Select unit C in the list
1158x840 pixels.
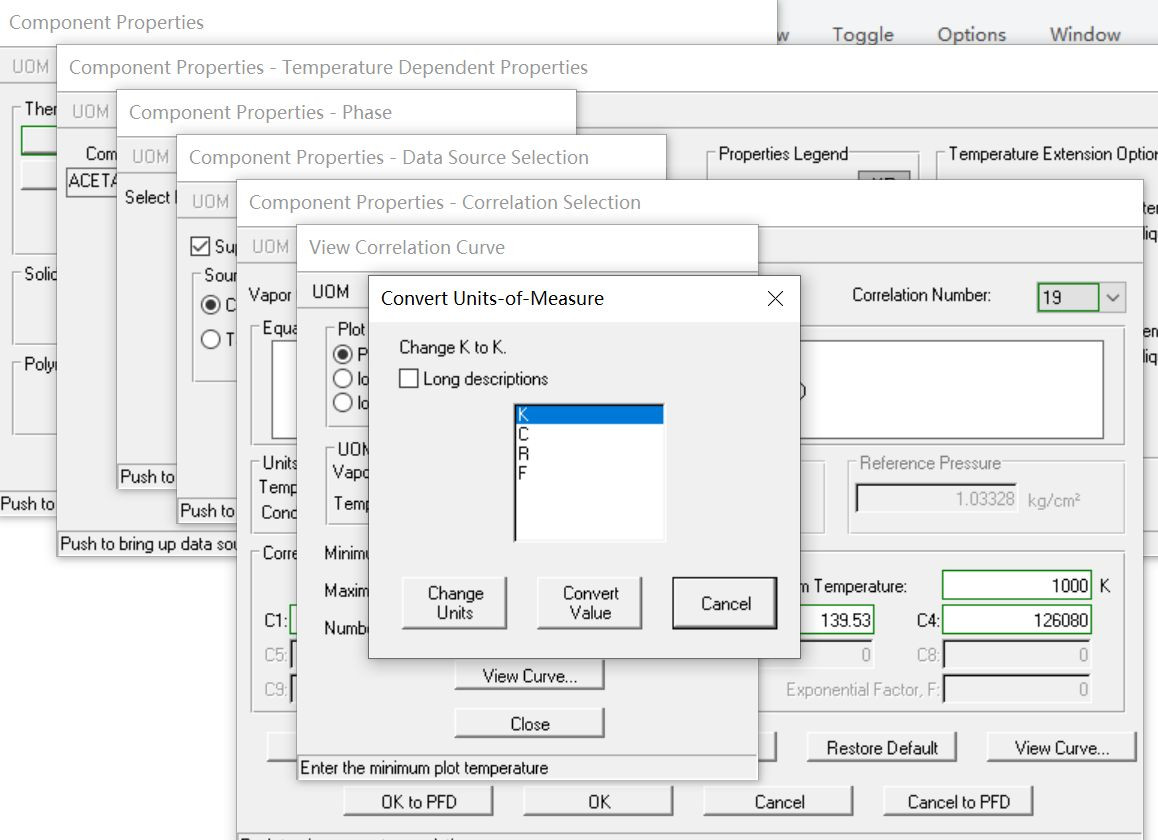(589, 434)
